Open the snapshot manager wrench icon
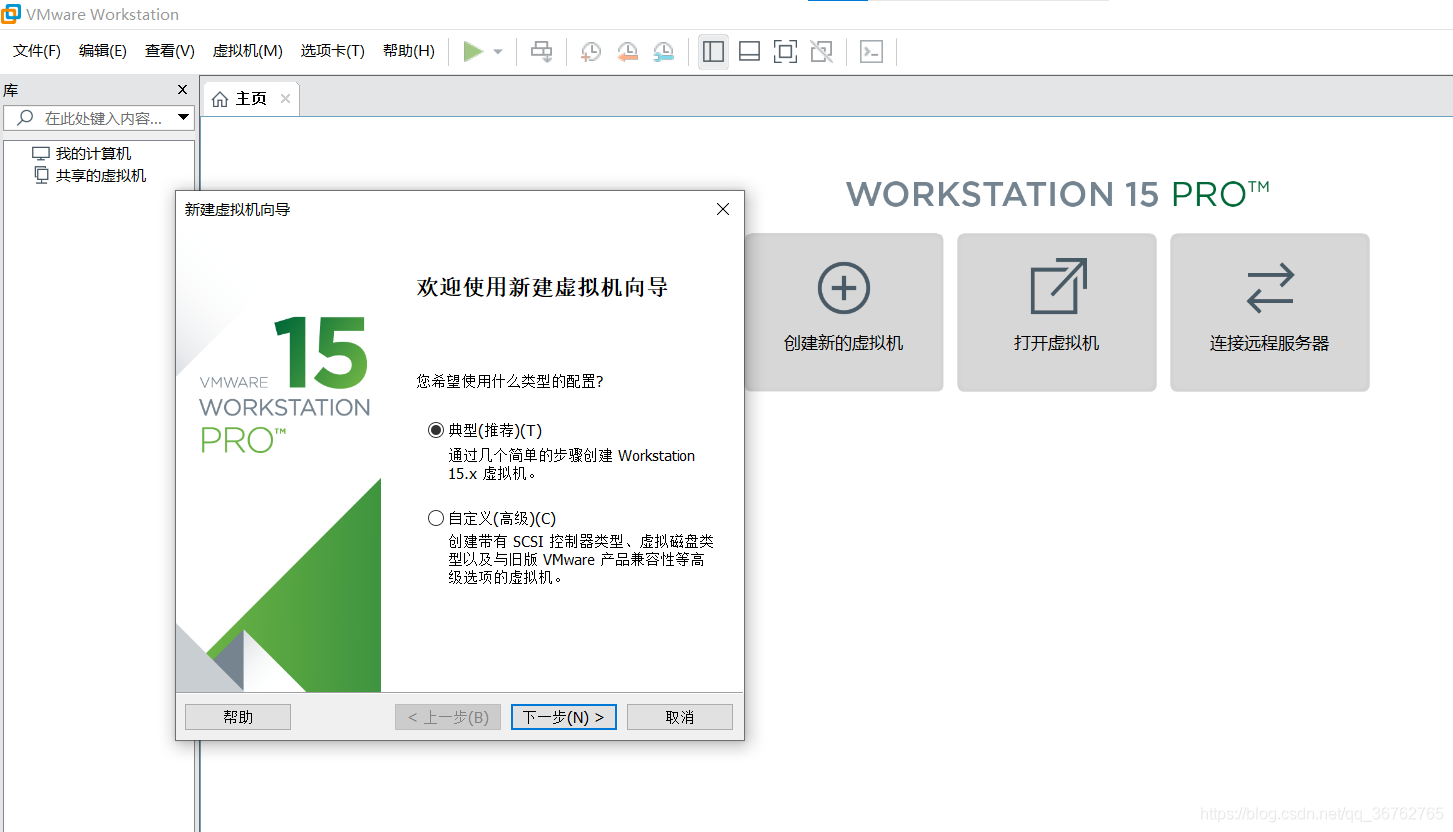The height and width of the screenshot is (832, 1453). tap(663, 51)
